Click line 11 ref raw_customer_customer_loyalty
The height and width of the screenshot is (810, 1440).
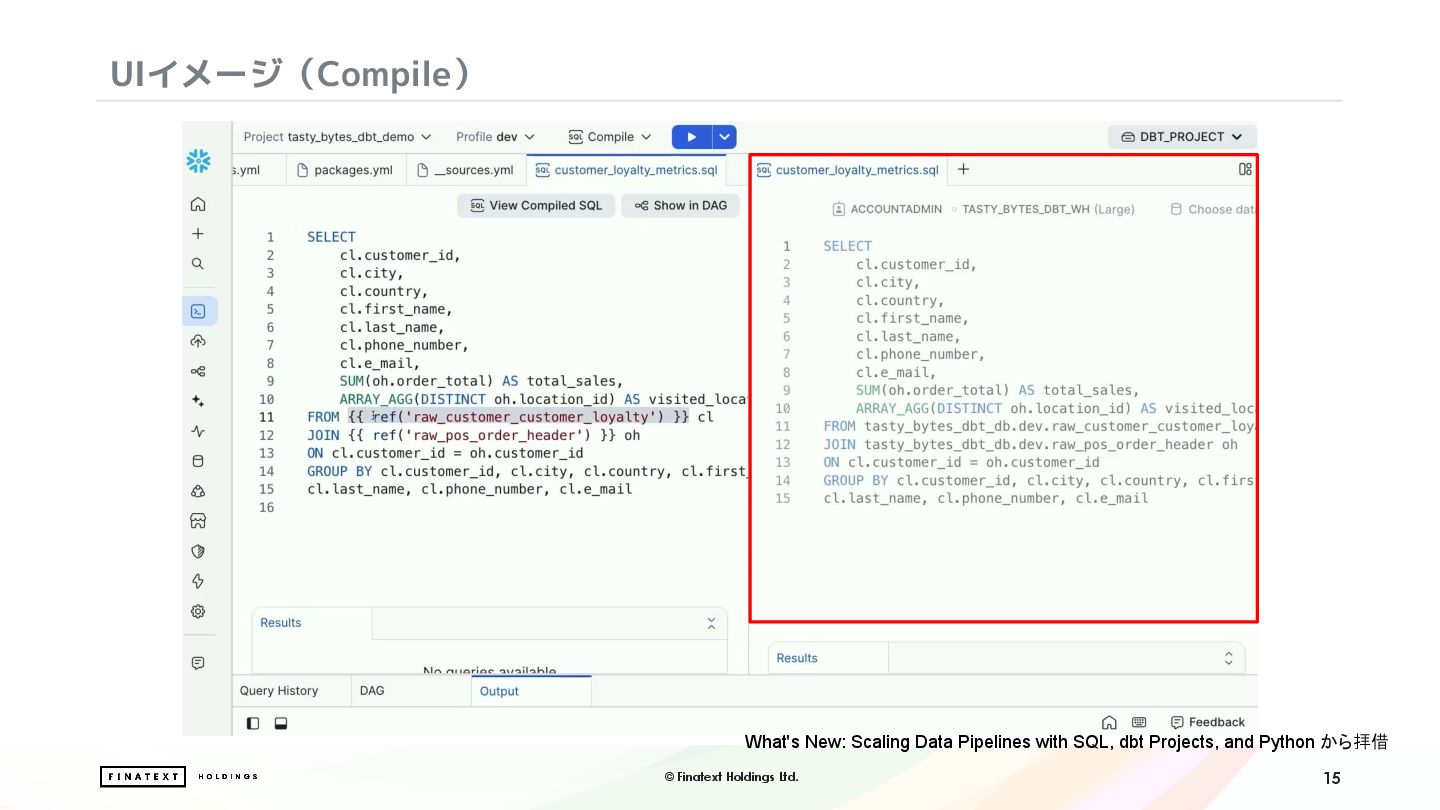[518, 417]
